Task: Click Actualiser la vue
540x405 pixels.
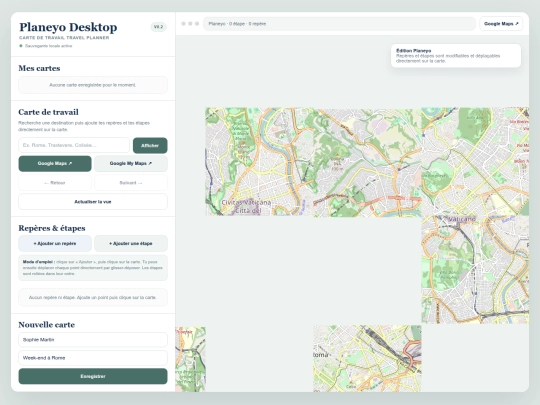Action: point(93,202)
